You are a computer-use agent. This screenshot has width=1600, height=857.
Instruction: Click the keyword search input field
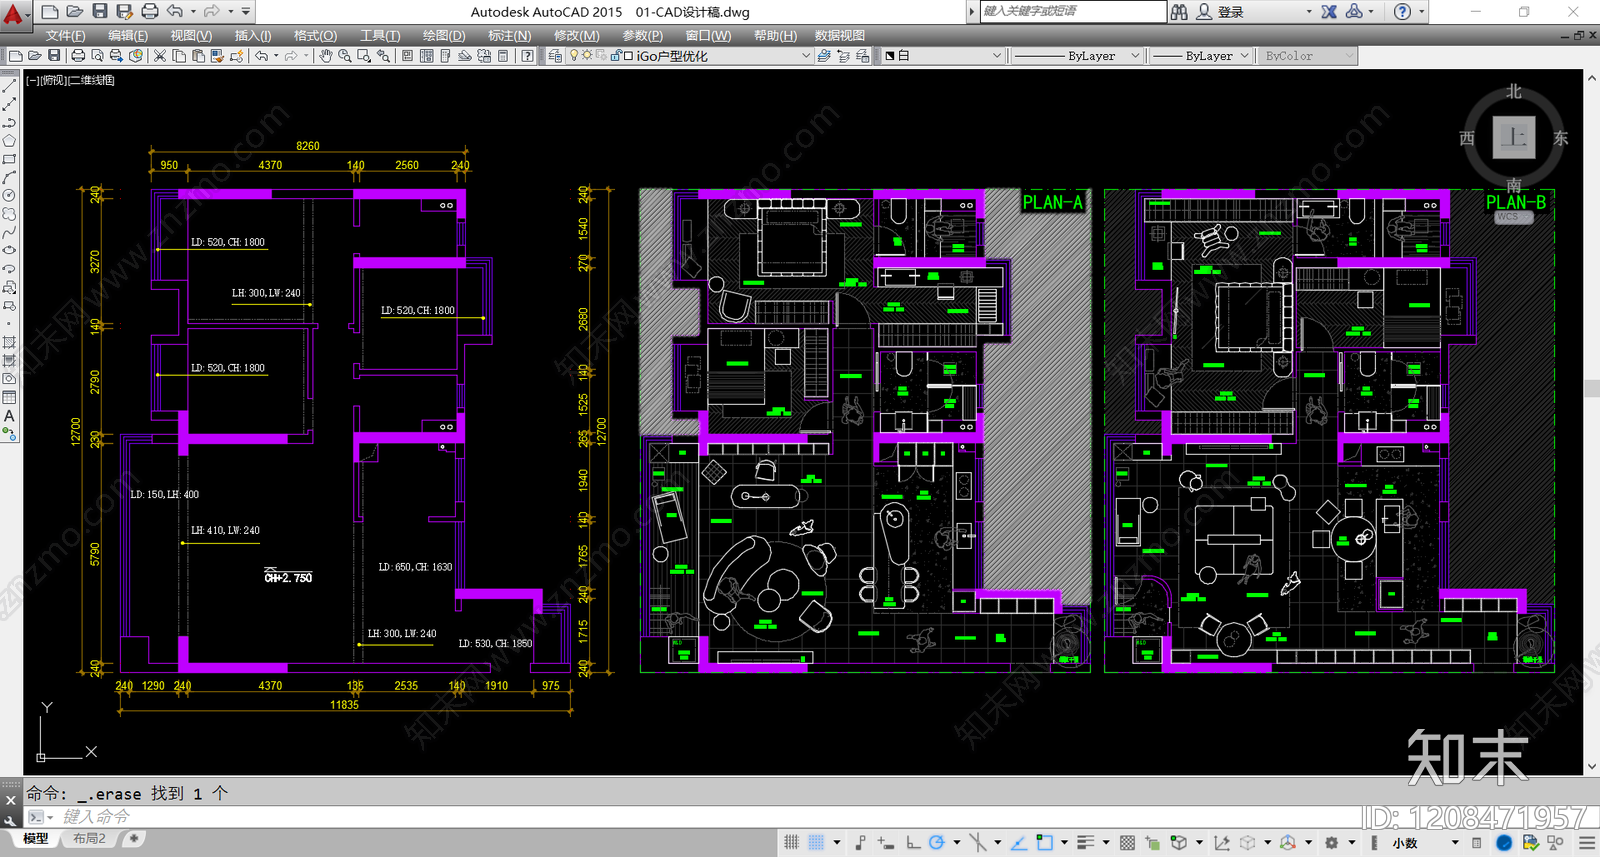pos(1072,11)
